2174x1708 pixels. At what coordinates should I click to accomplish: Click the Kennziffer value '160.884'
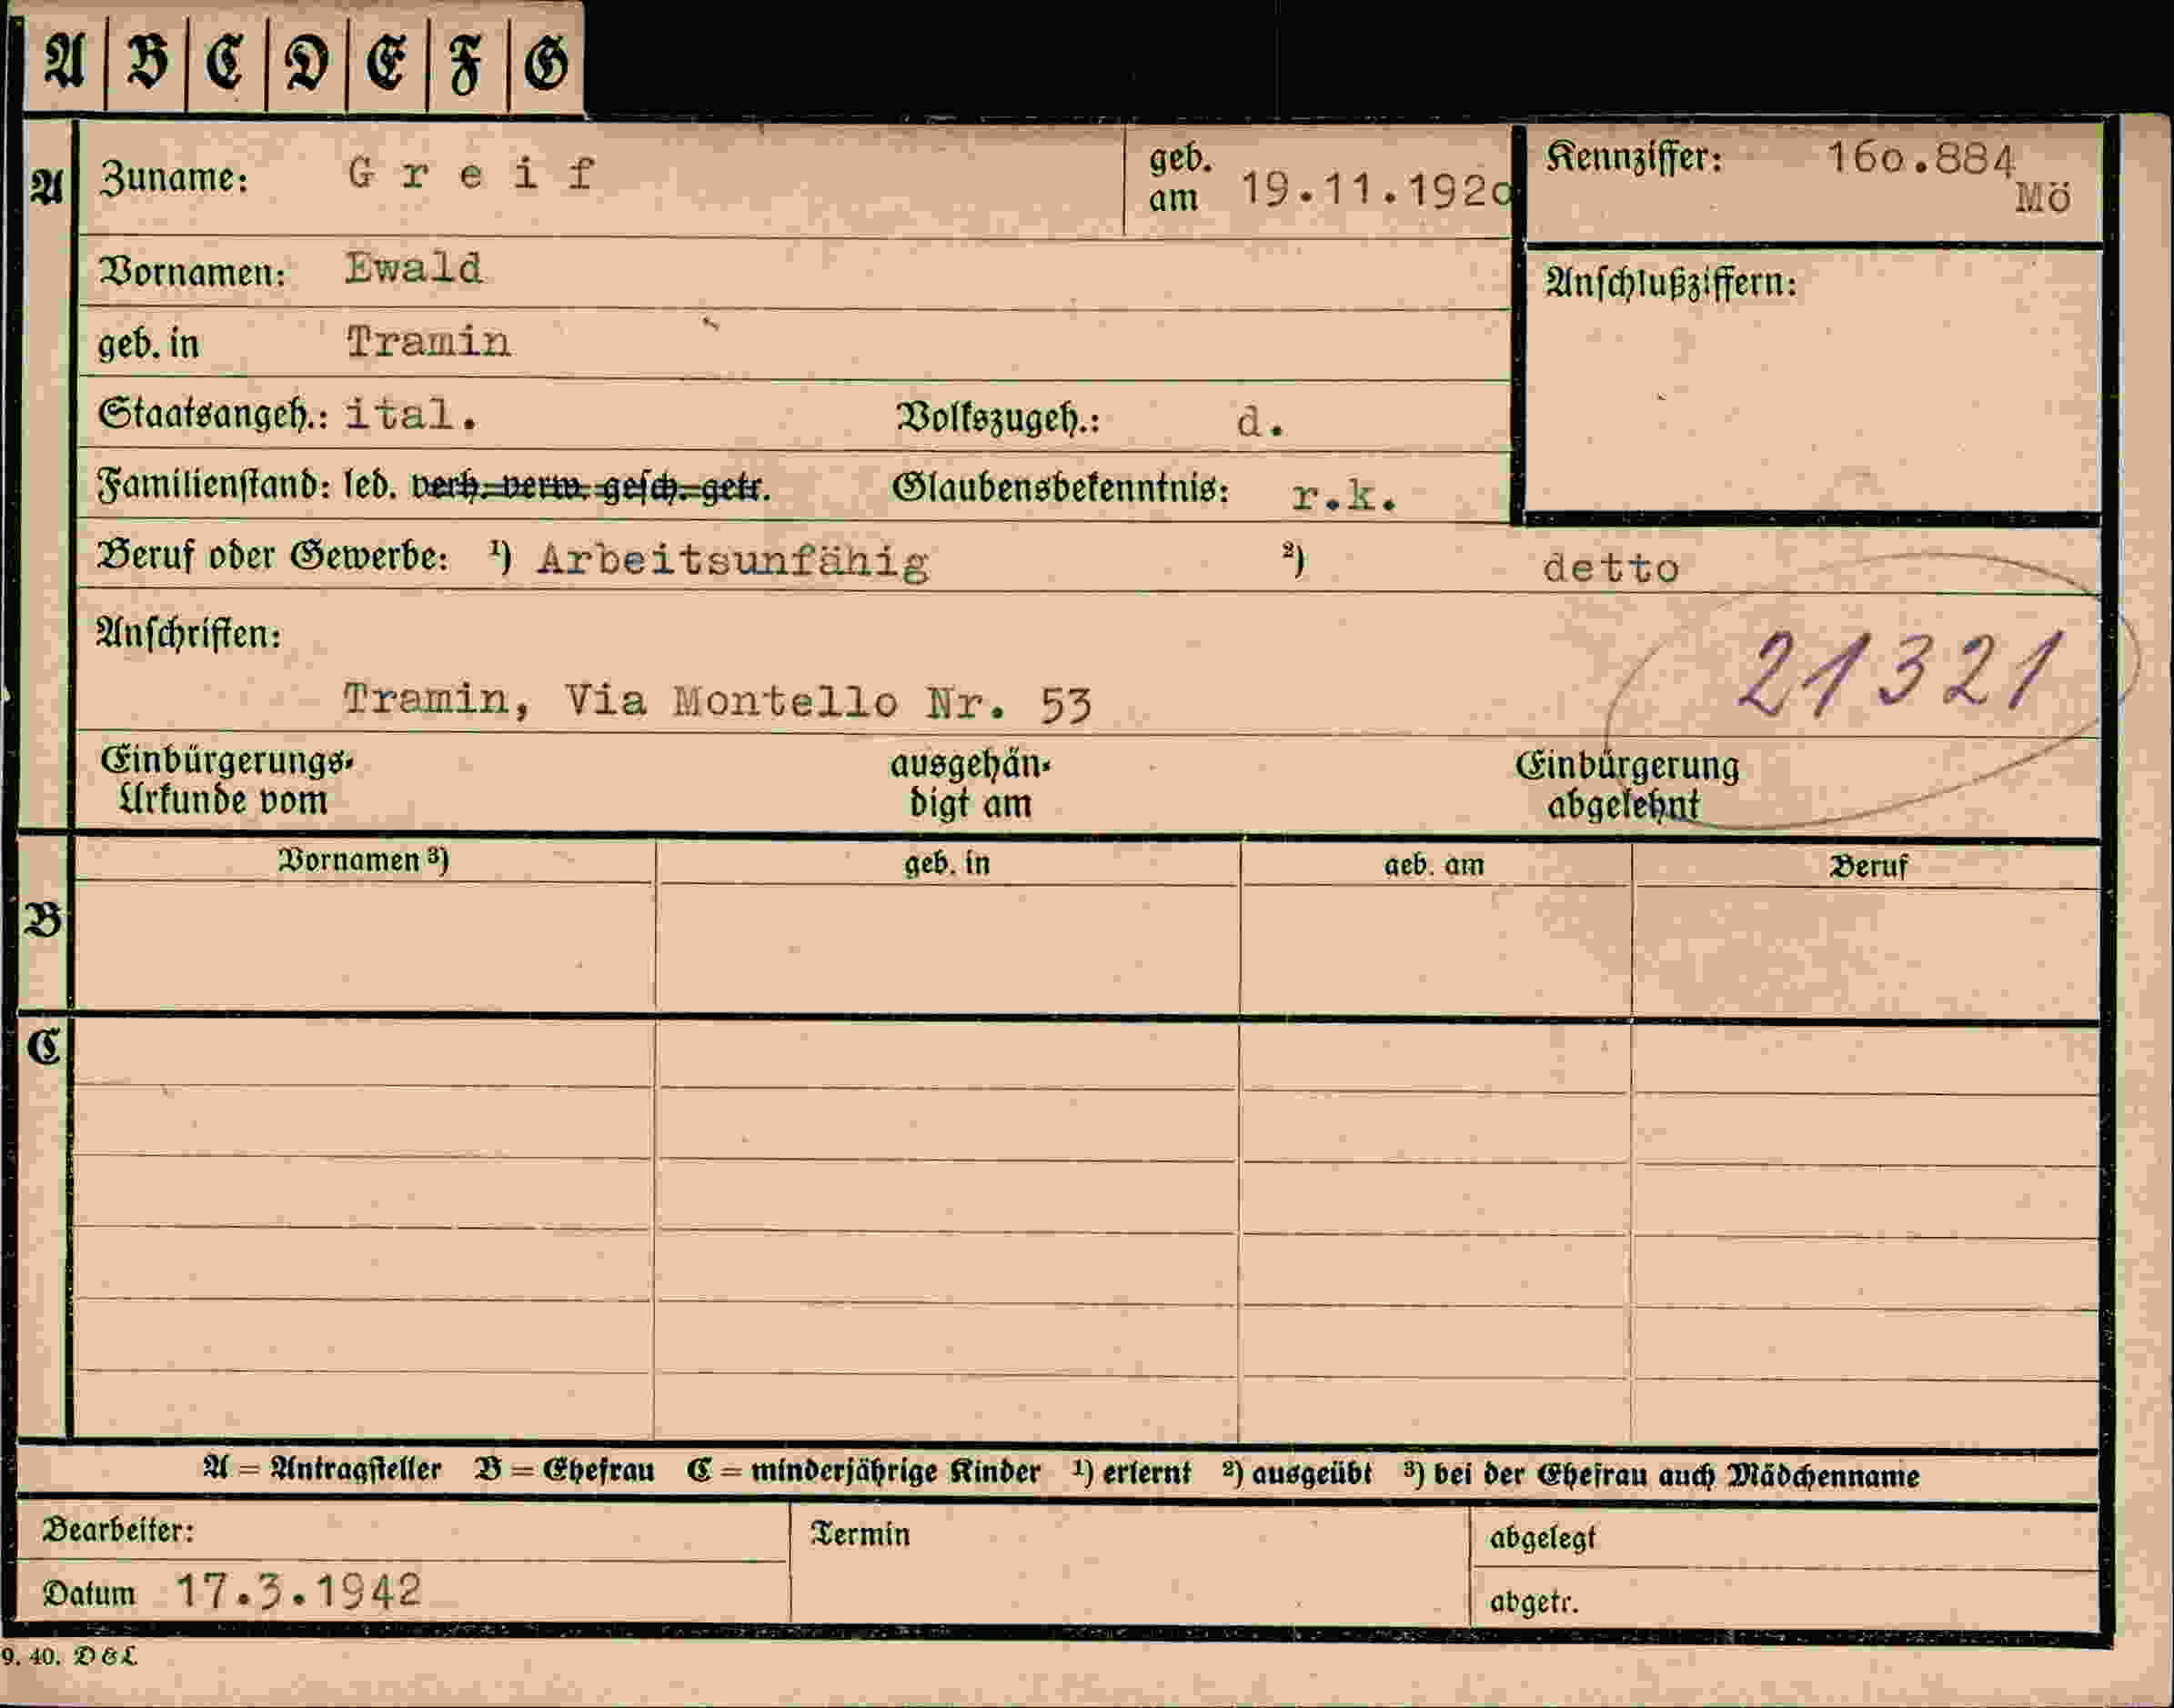pyautogui.click(x=1921, y=159)
